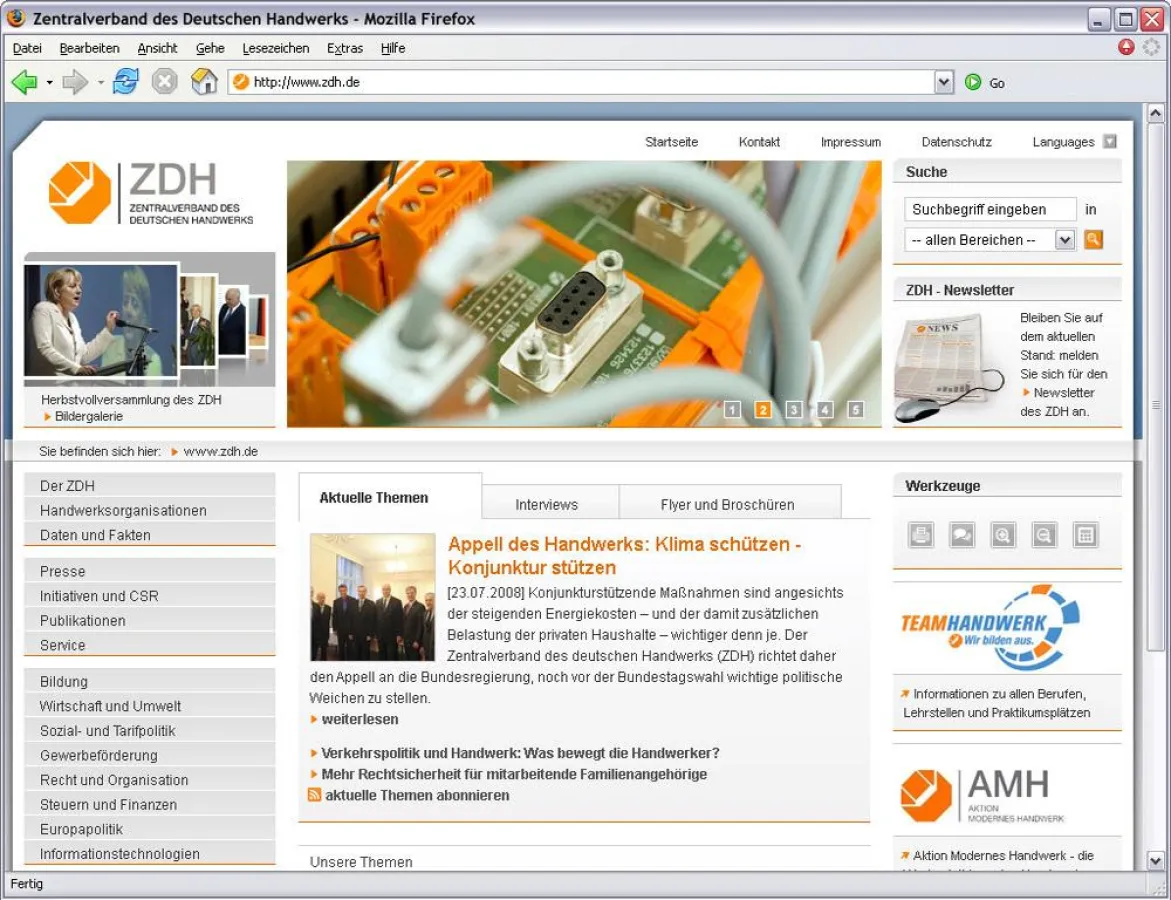The image size is (1171, 900).
Task: Open the Bildergalerie link
Action: click(x=89, y=416)
